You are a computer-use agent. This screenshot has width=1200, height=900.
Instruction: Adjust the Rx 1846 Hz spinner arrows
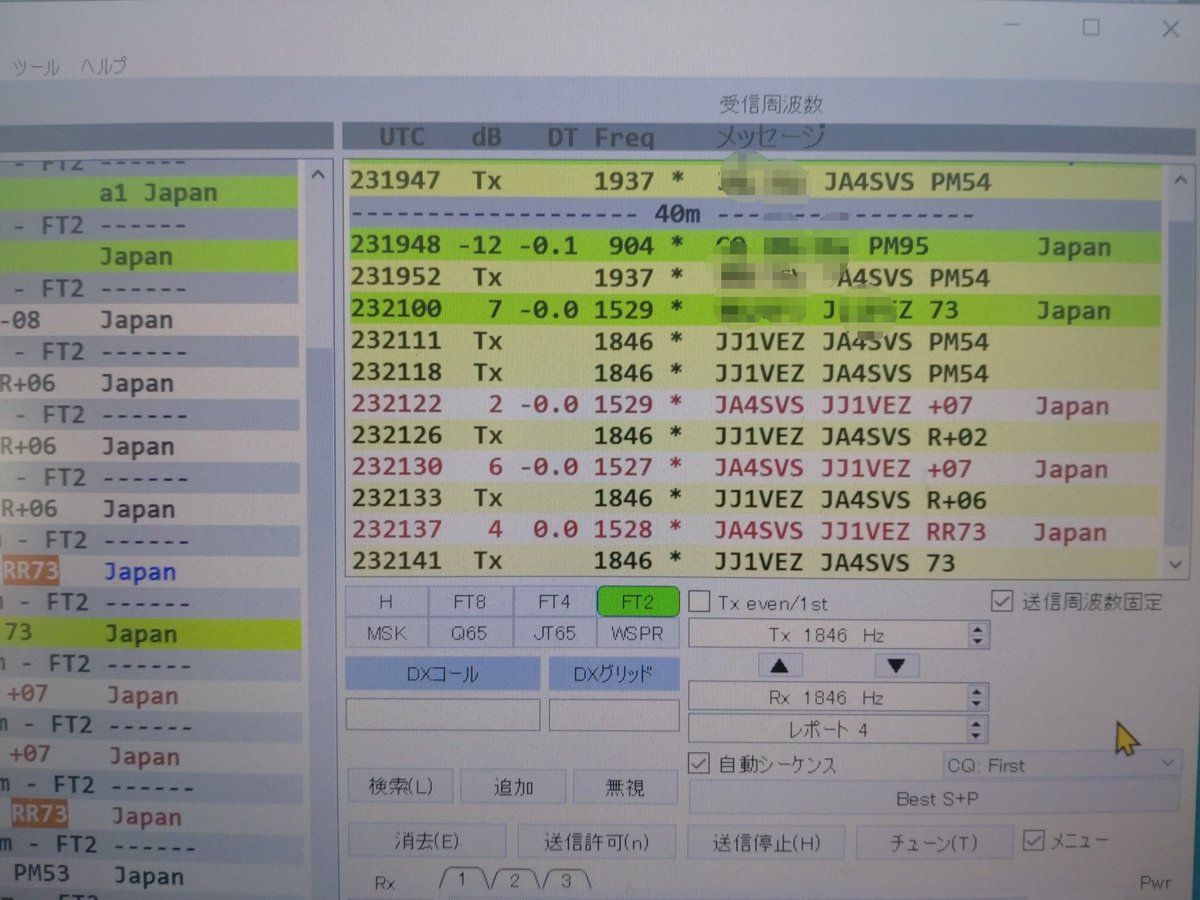[x=978, y=697]
